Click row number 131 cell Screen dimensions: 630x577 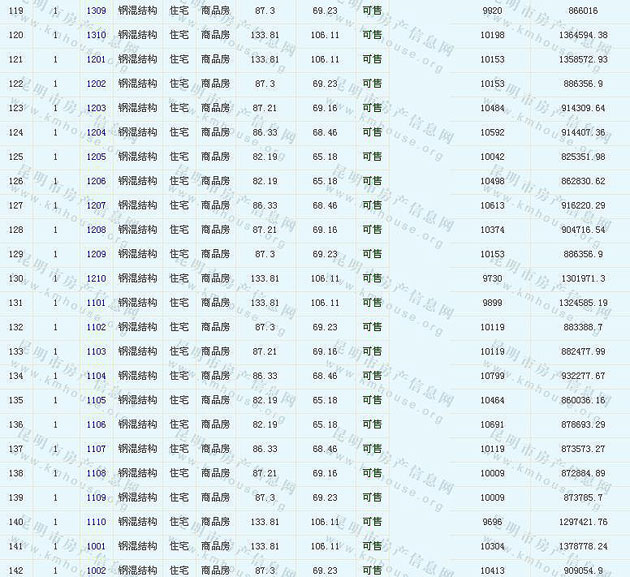coord(16,303)
